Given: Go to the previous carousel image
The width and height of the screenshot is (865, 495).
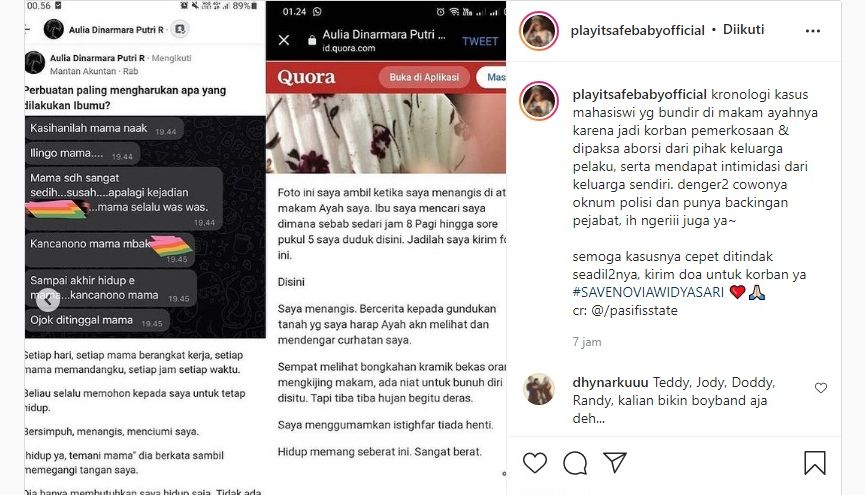Looking at the screenshot, I should coord(48,300).
